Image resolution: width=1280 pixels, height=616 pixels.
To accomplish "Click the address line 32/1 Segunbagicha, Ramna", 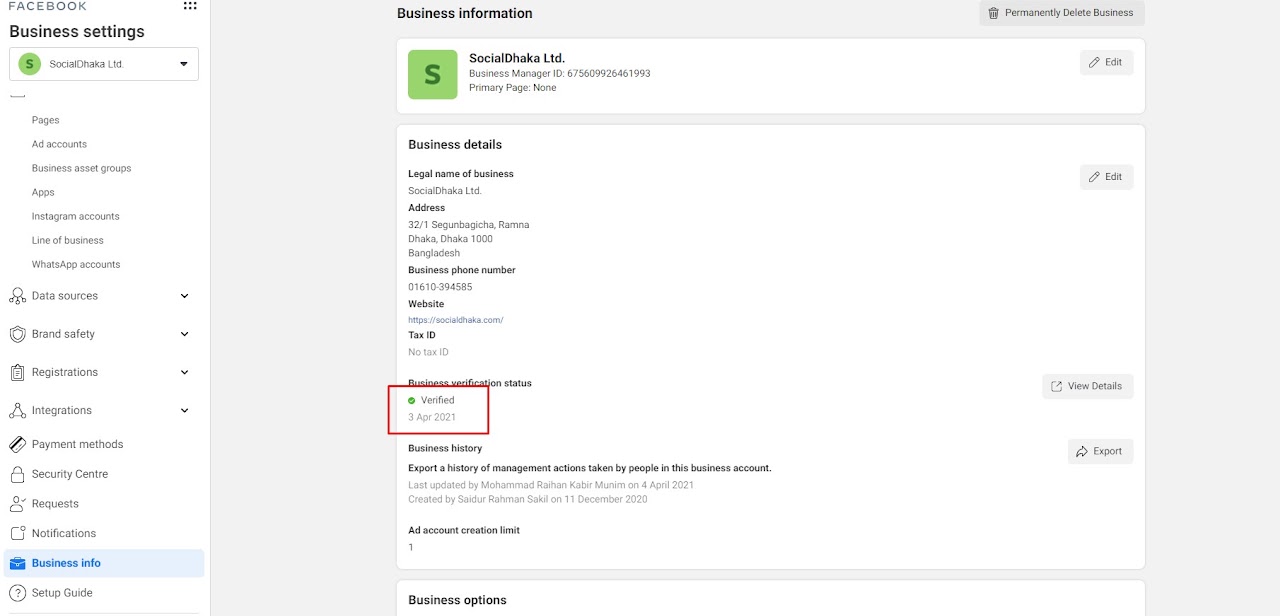I will click(x=468, y=225).
